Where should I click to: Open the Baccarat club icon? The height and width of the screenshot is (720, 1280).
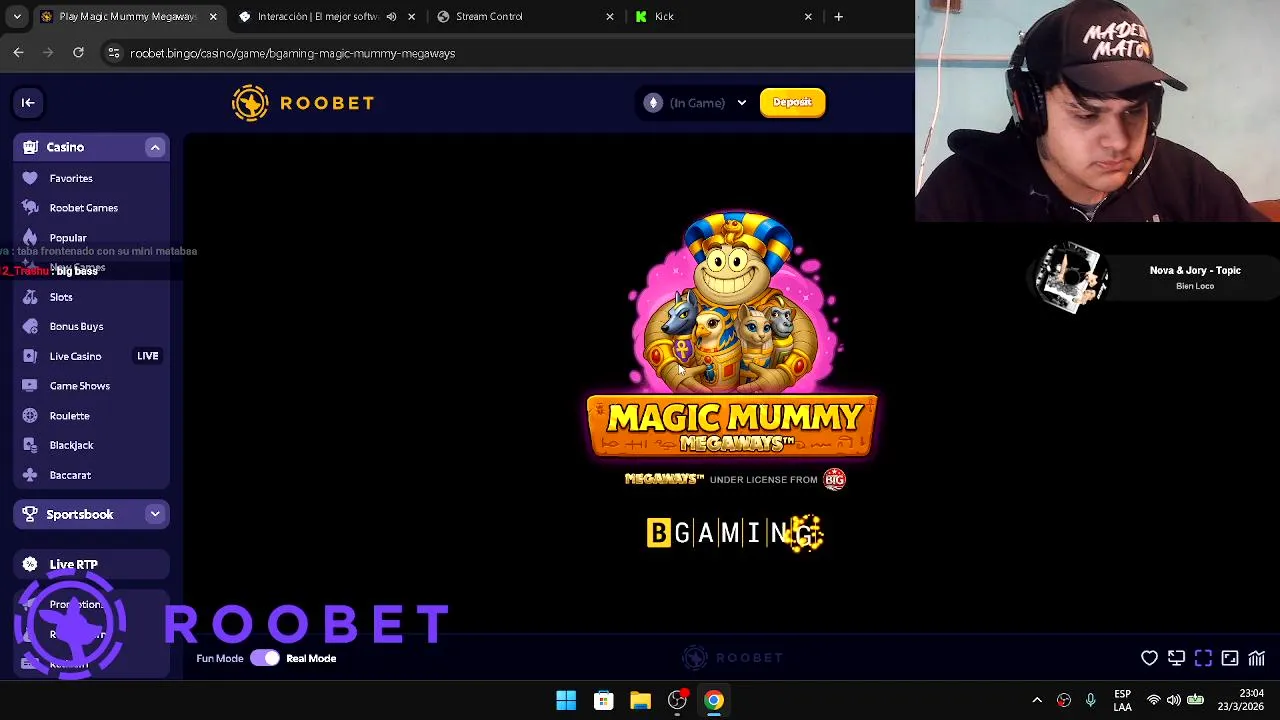coord(30,475)
